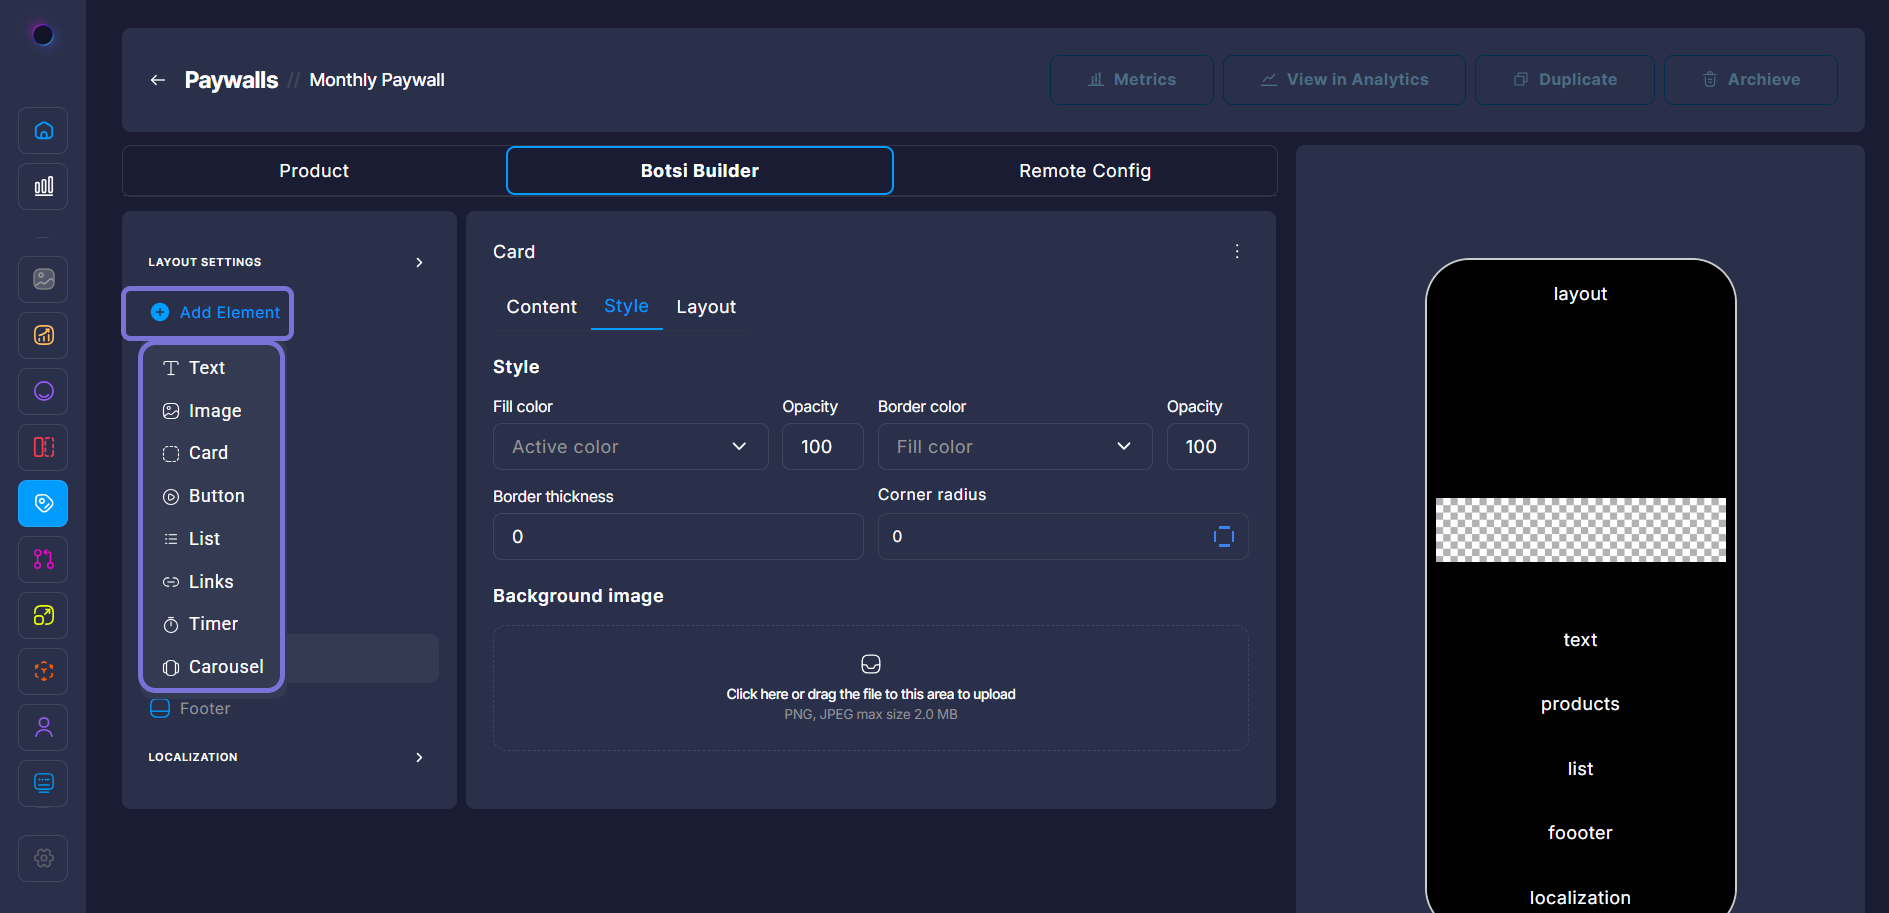Switch to the Content tab of Card
The height and width of the screenshot is (913, 1889).
pos(541,307)
